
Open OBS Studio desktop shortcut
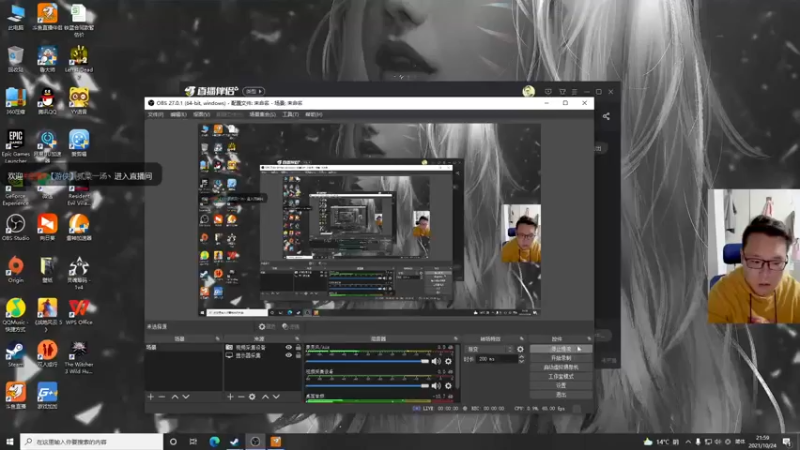coord(15,228)
